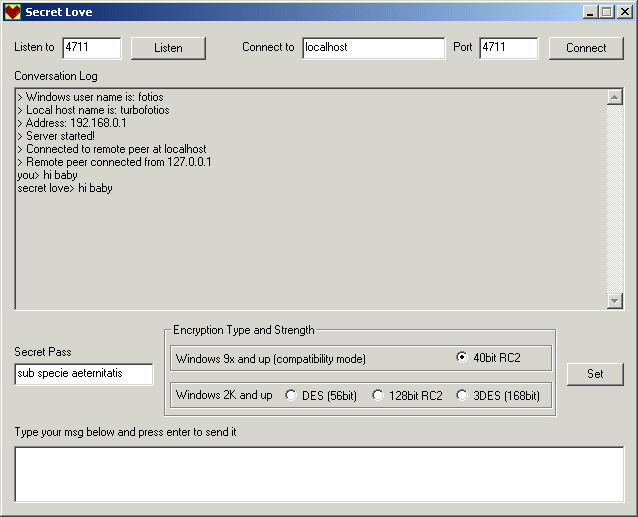Click the conversation log scroll down arrow
Image resolution: width=638 pixels, height=517 pixels.
click(x=615, y=301)
